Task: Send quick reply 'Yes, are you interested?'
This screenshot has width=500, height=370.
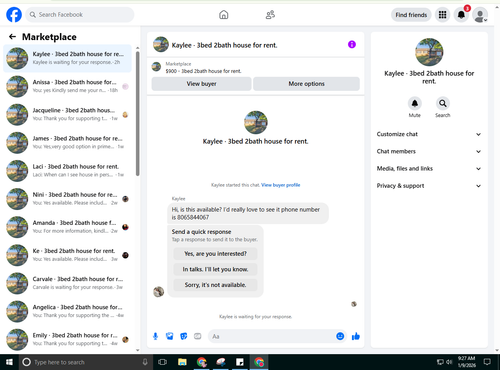Action: 215,254
